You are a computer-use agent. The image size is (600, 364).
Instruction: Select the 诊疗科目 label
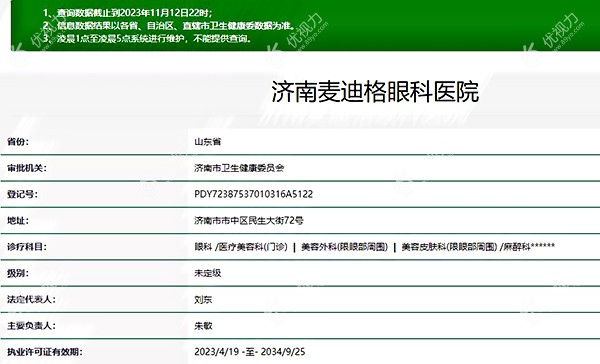[26, 247]
